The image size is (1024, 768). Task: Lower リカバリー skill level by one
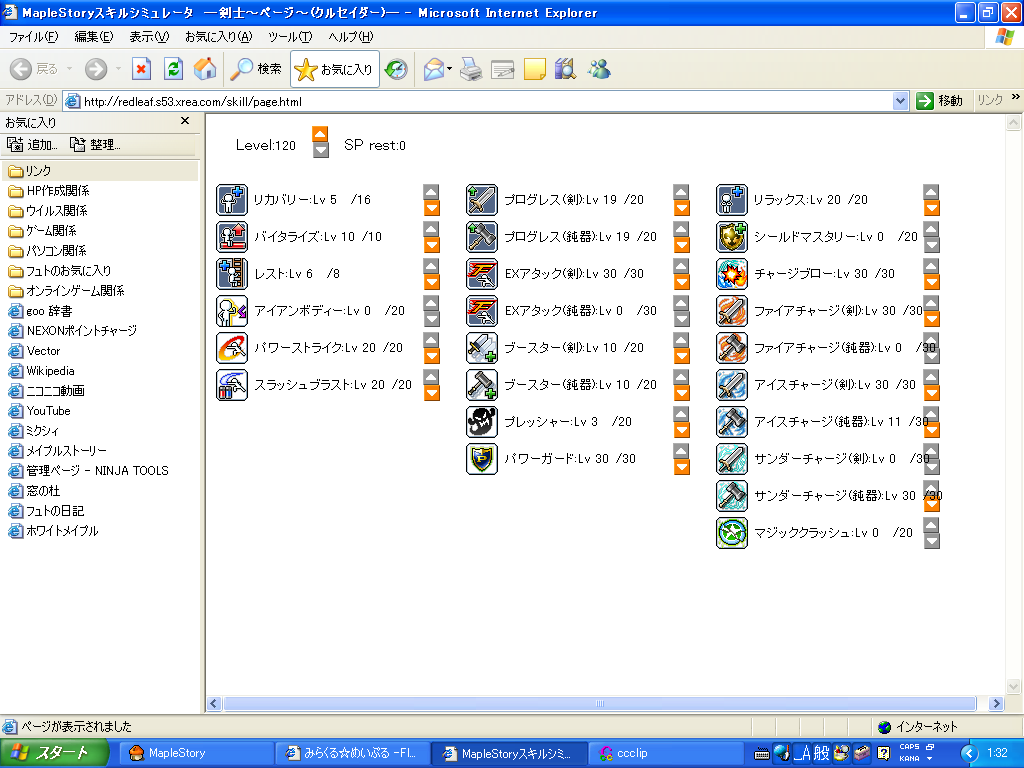(431, 208)
